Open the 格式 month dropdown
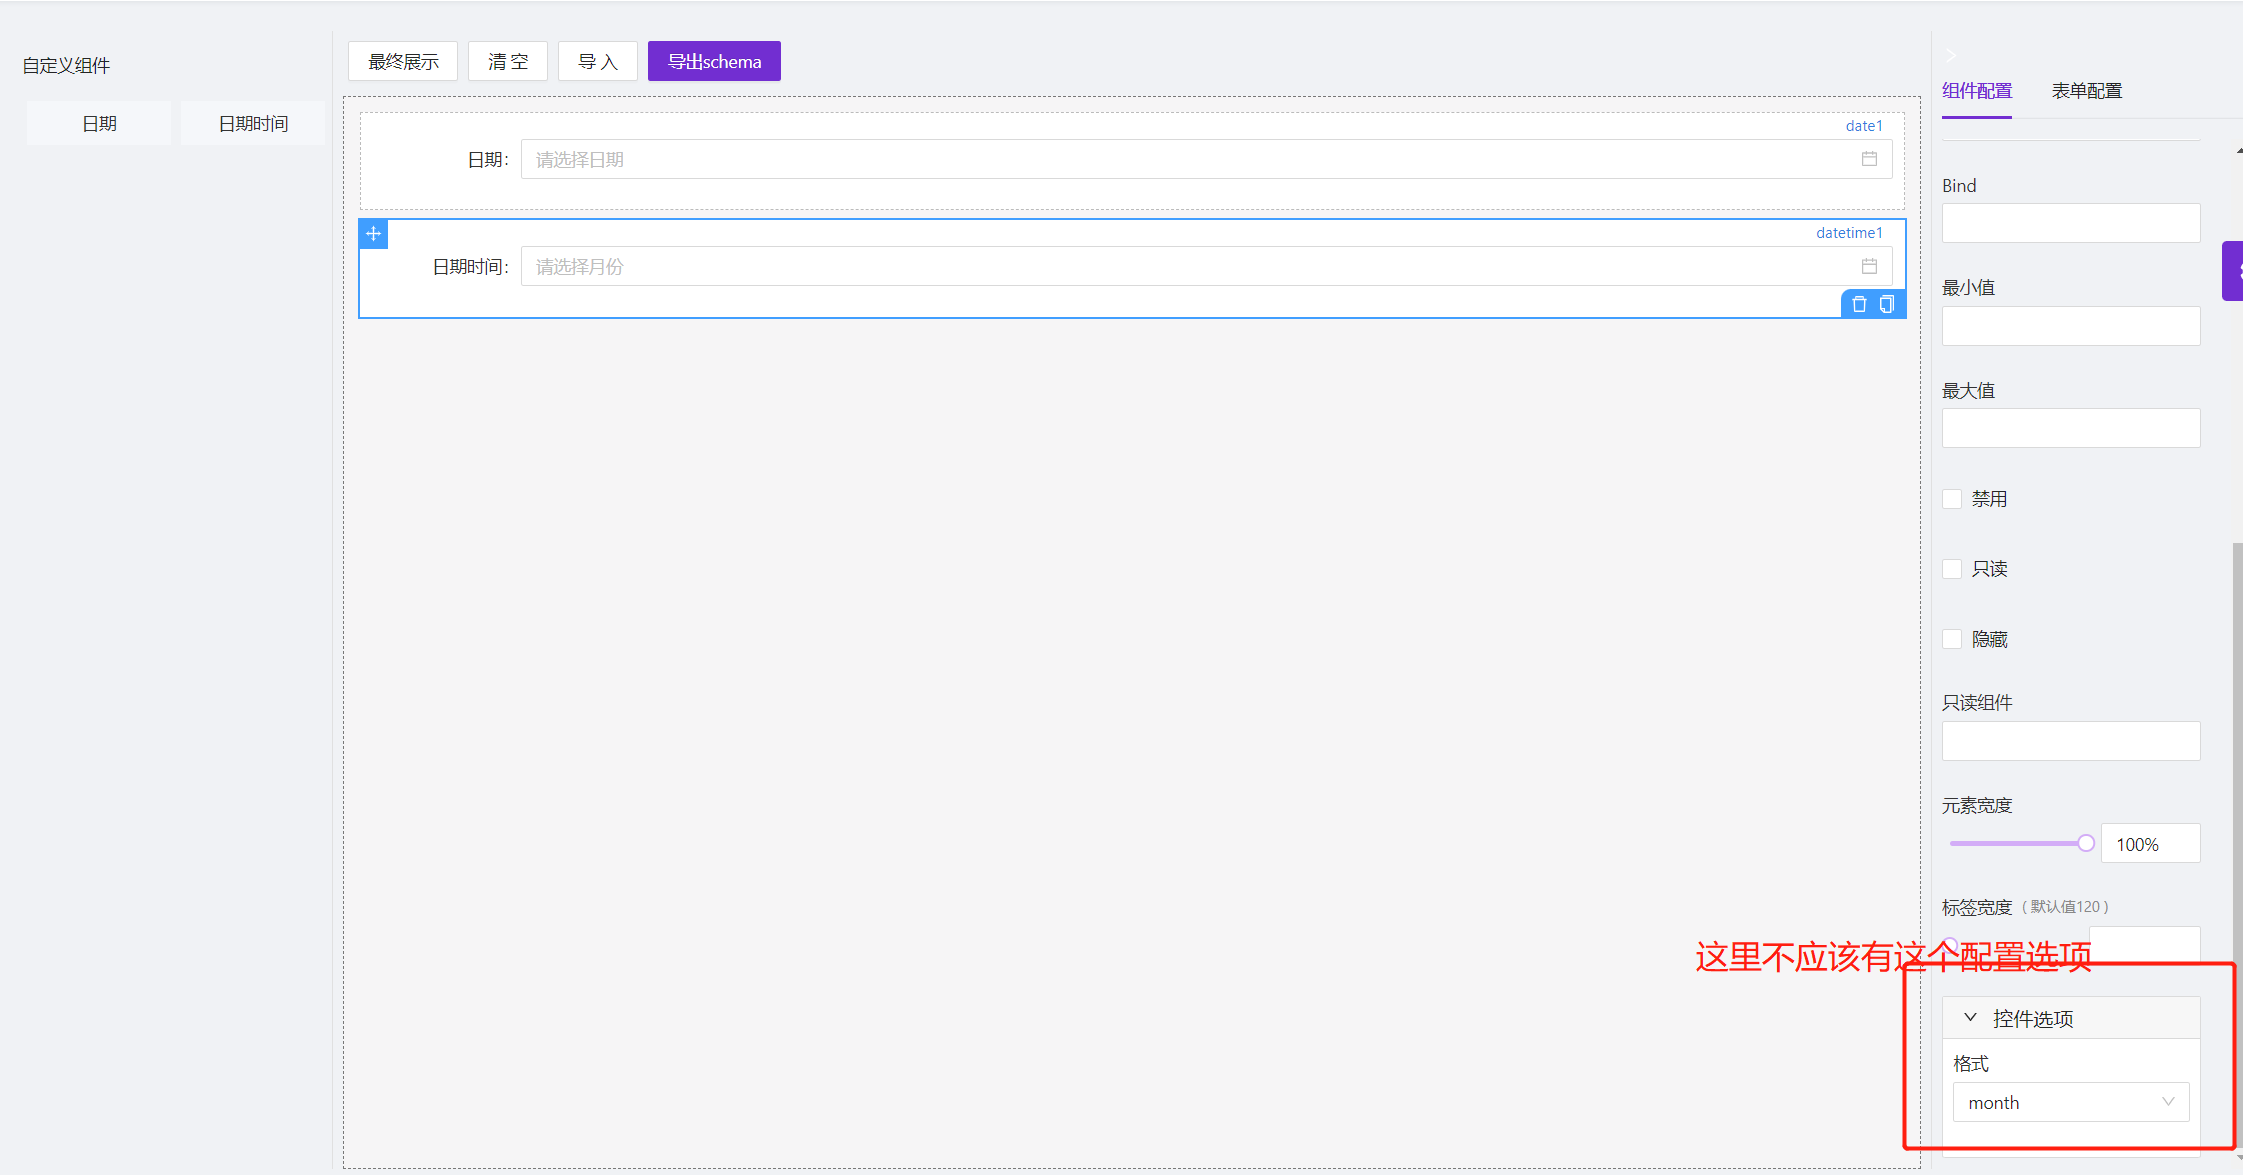Image resolution: width=2243 pixels, height=1175 pixels. (2070, 1102)
